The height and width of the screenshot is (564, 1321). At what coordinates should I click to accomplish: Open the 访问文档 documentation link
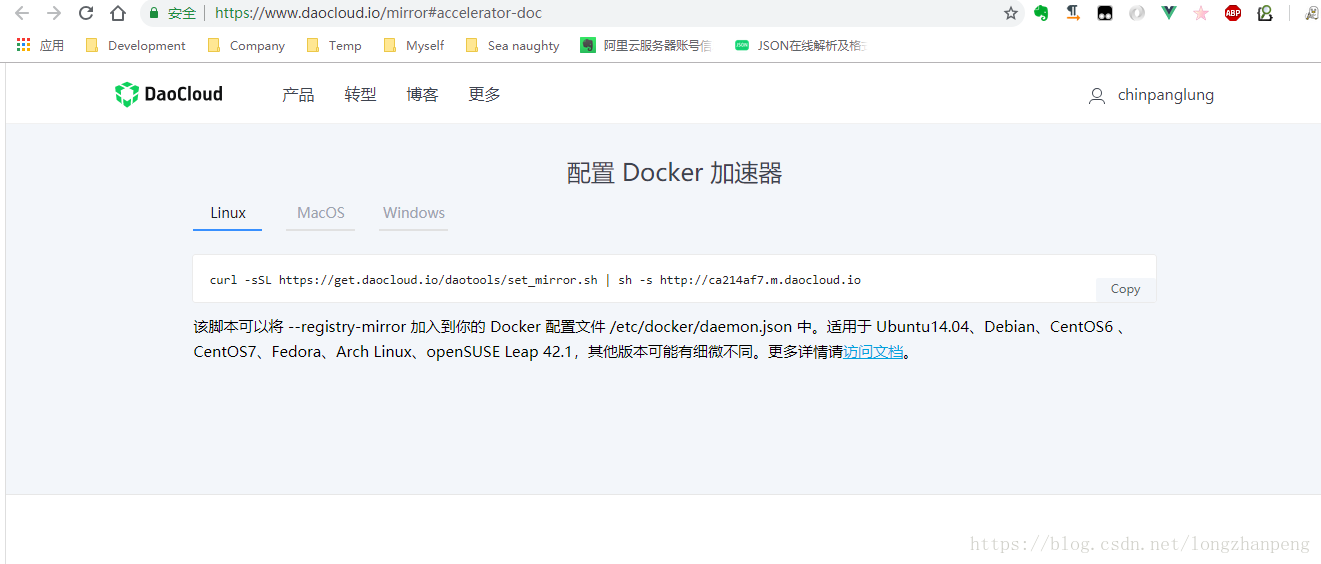click(873, 352)
